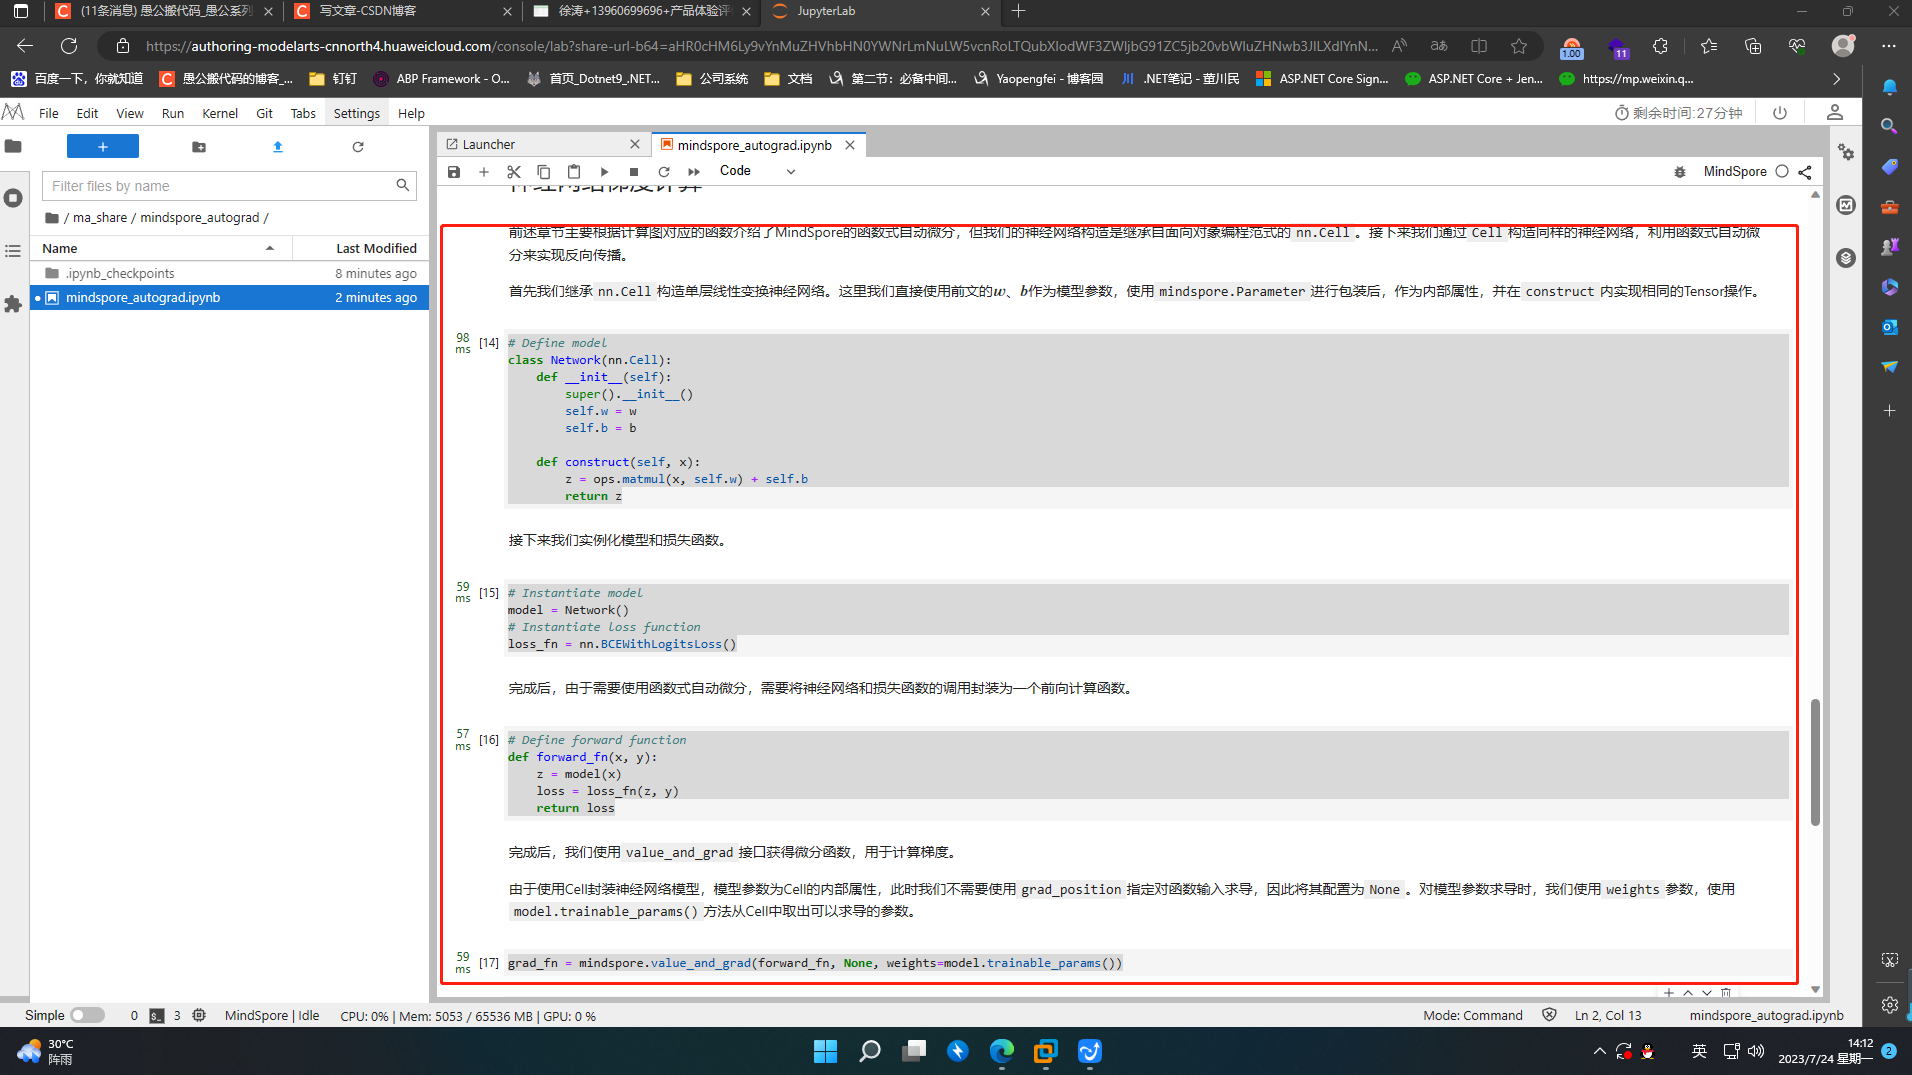Image resolution: width=1912 pixels, height=1075 pixels.
Task: Open the Settings menu
Action: click(x=357, y=113)
